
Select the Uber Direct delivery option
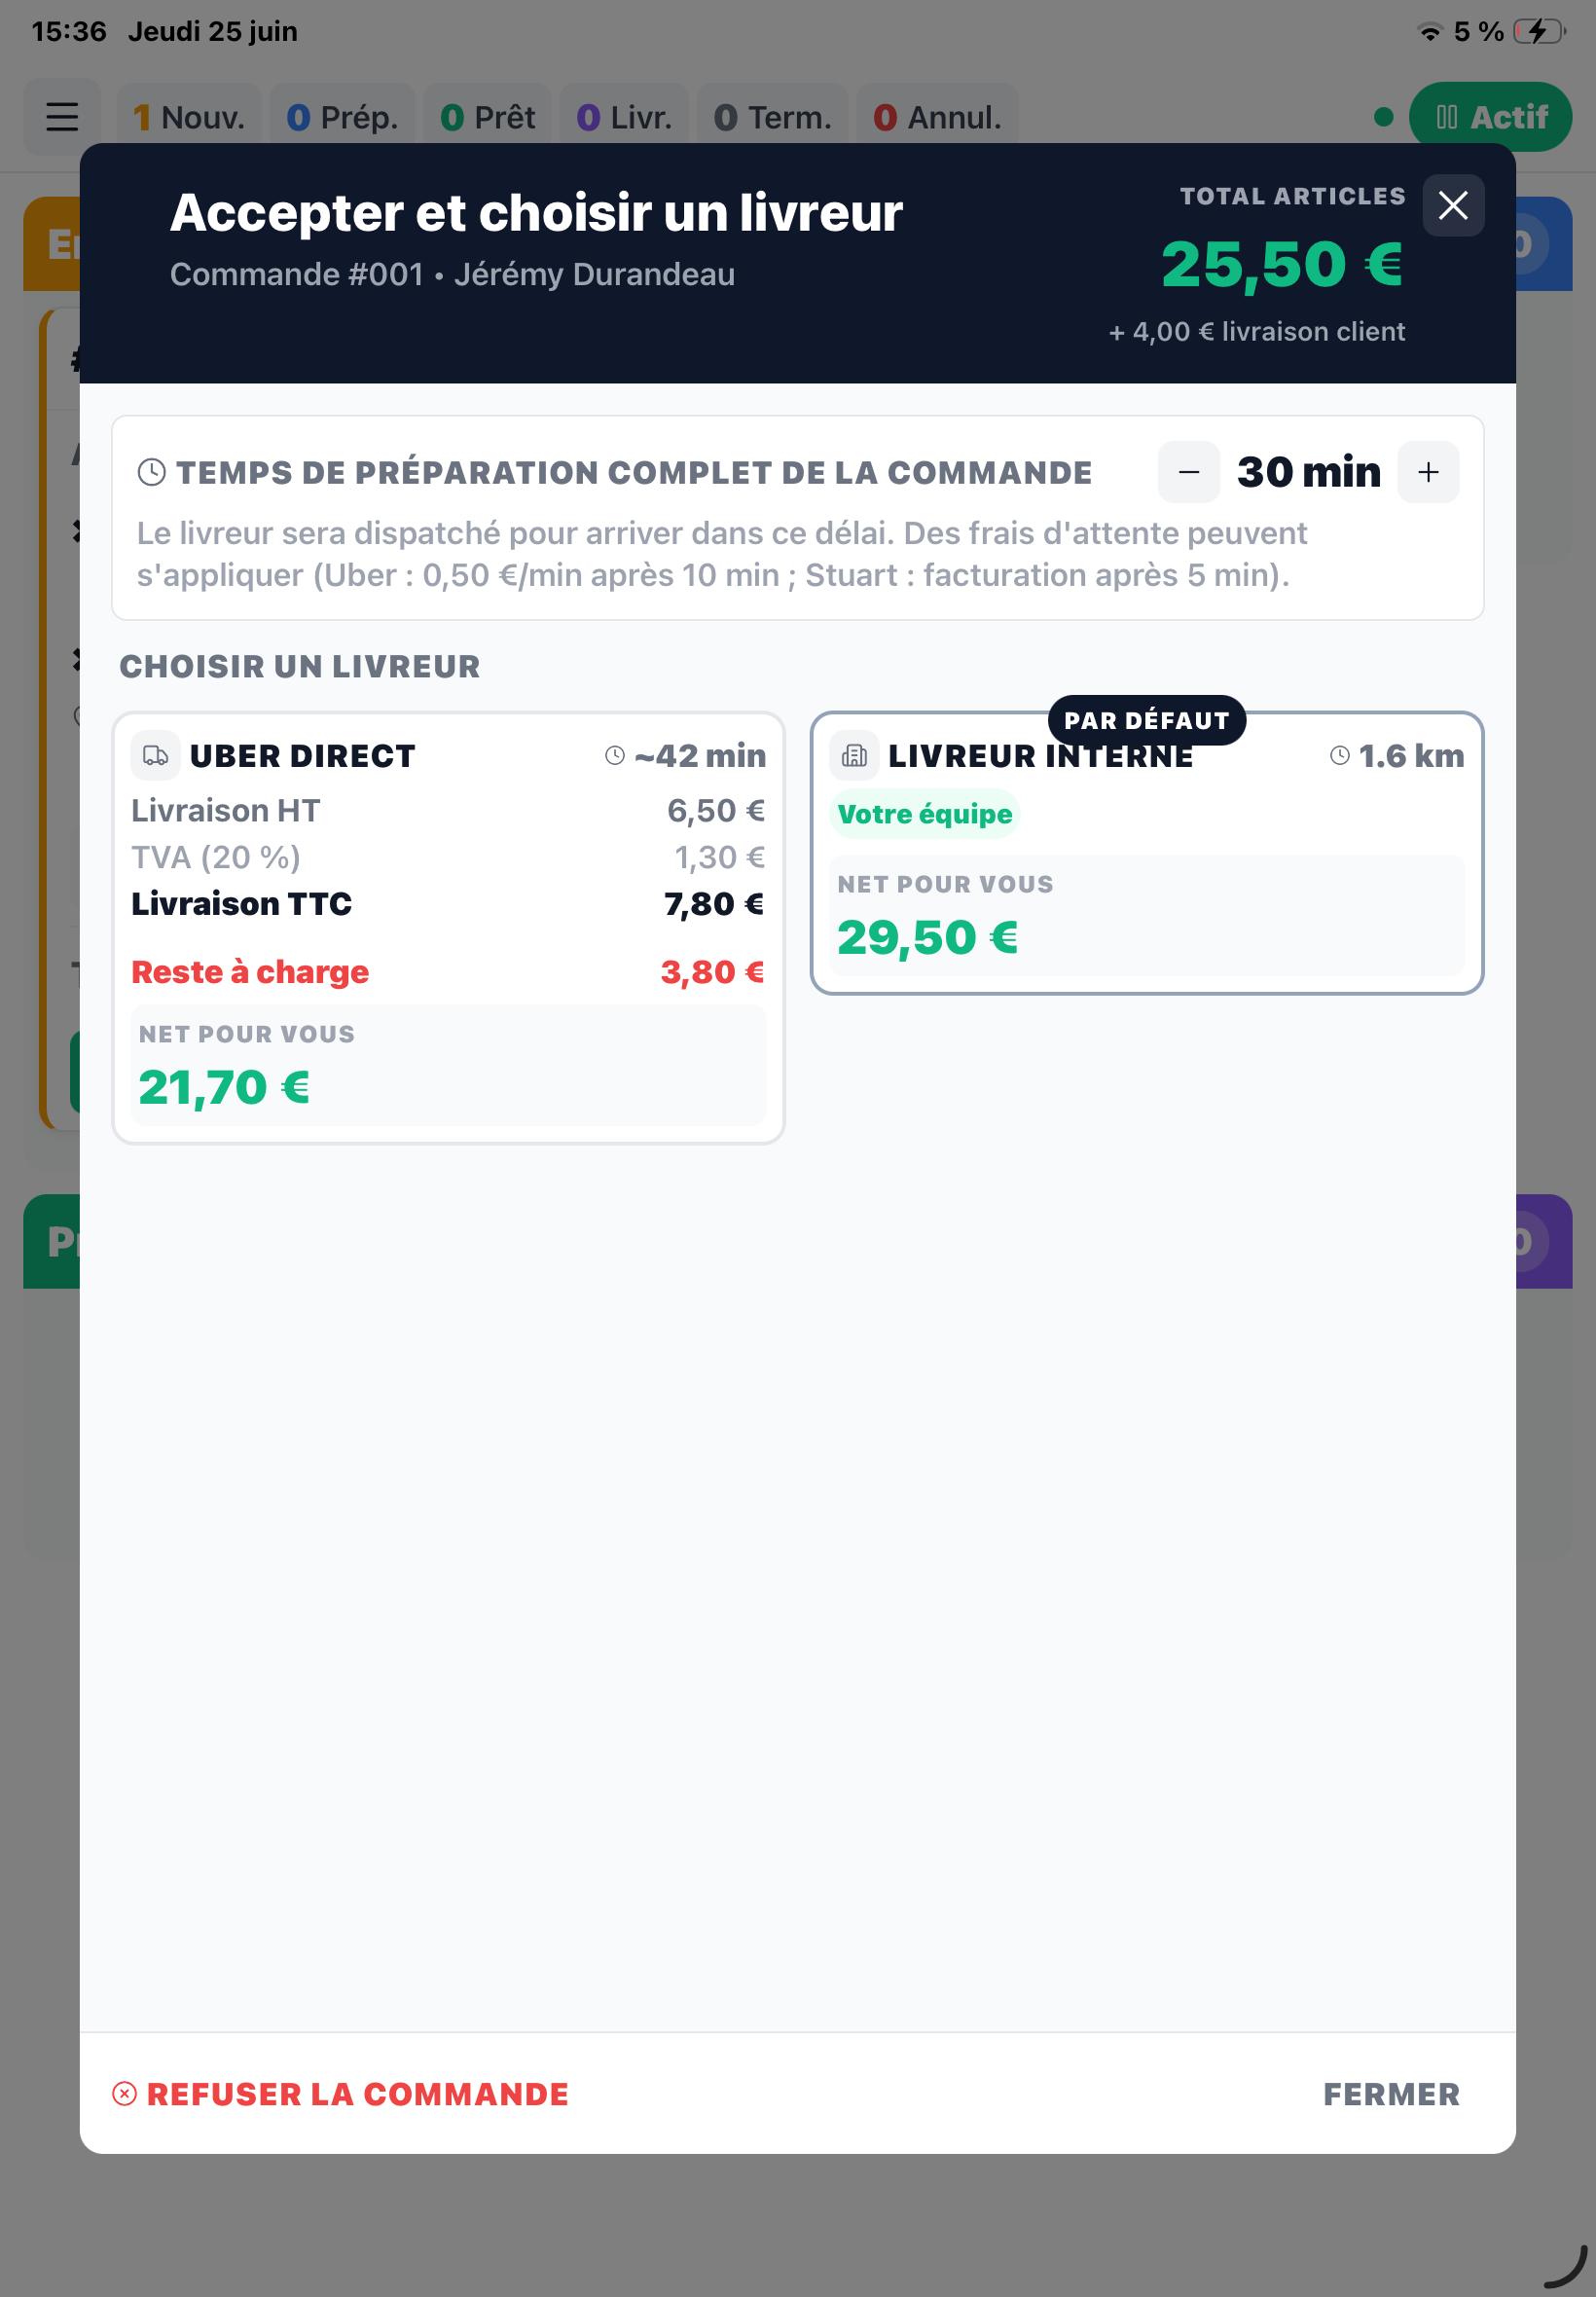click(448, 928)
